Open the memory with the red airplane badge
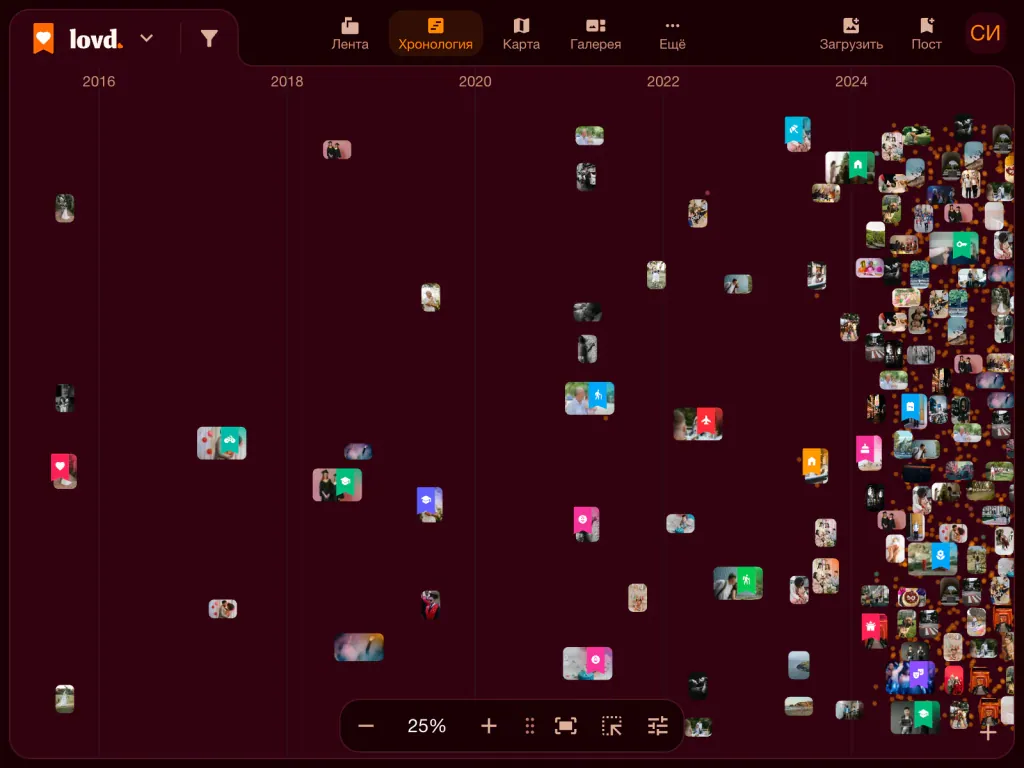This screenshot has width=1024, height=768. [x=698, y=424]
